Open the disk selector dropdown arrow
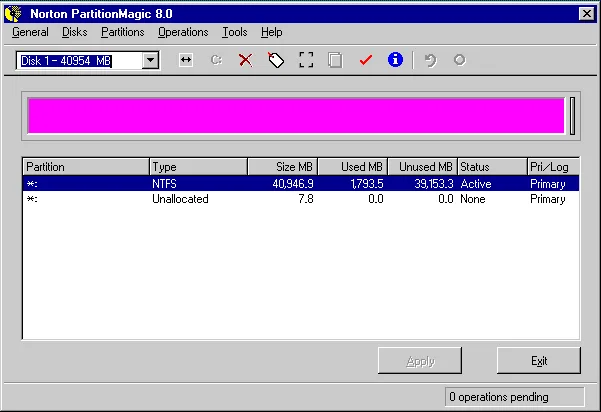601x412 pixels. click(x=151, y=60)
